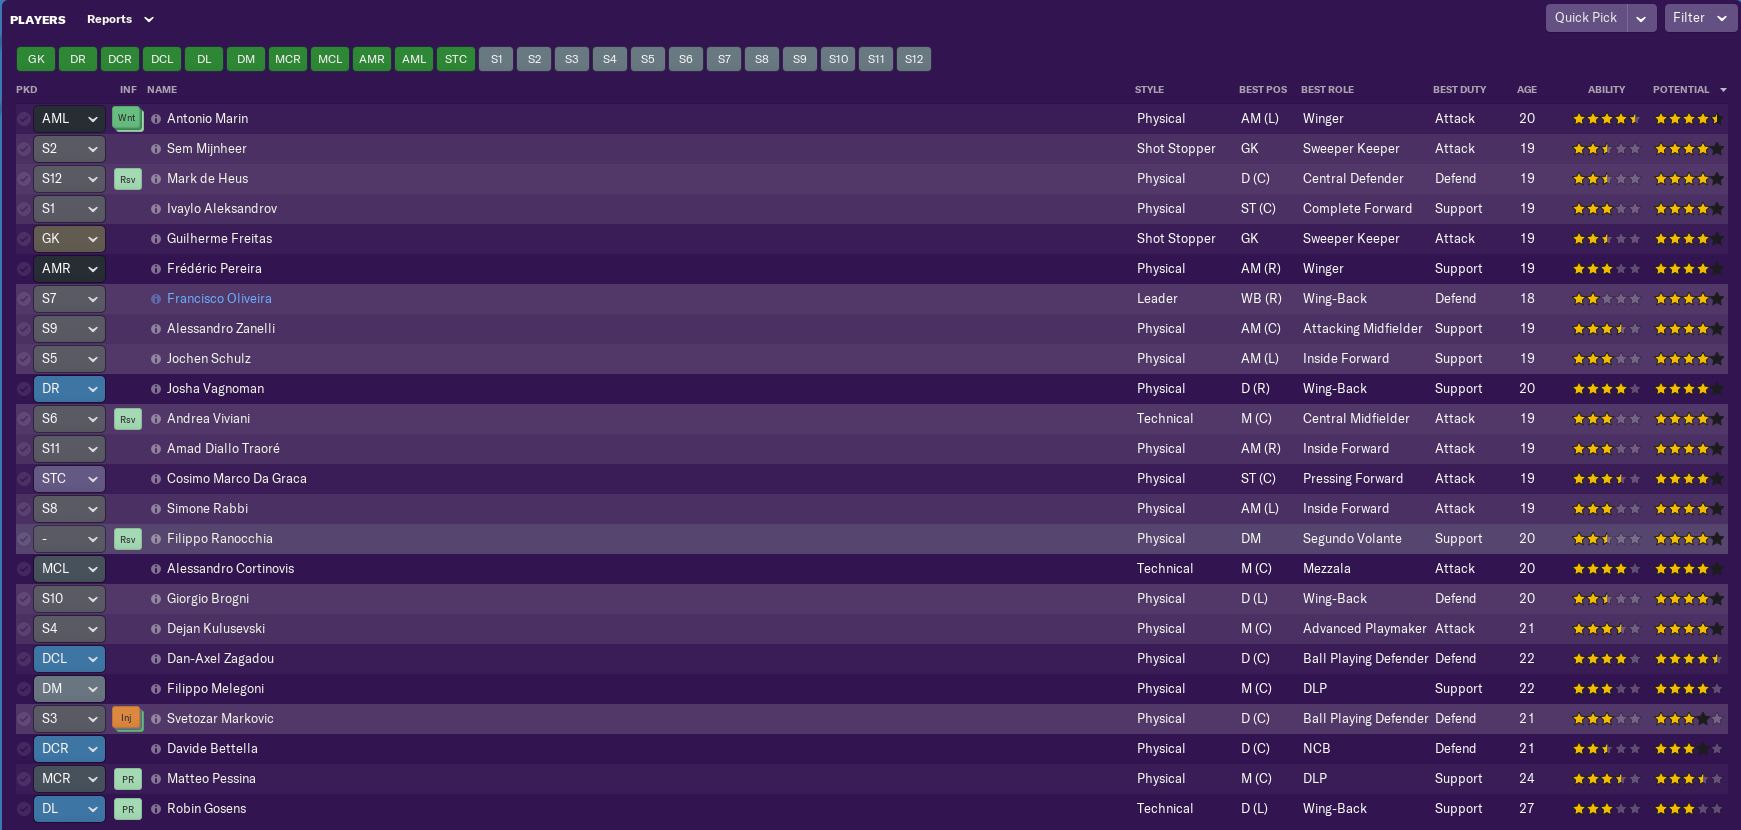Click the Quick Pick button

tap(1585, 18)
